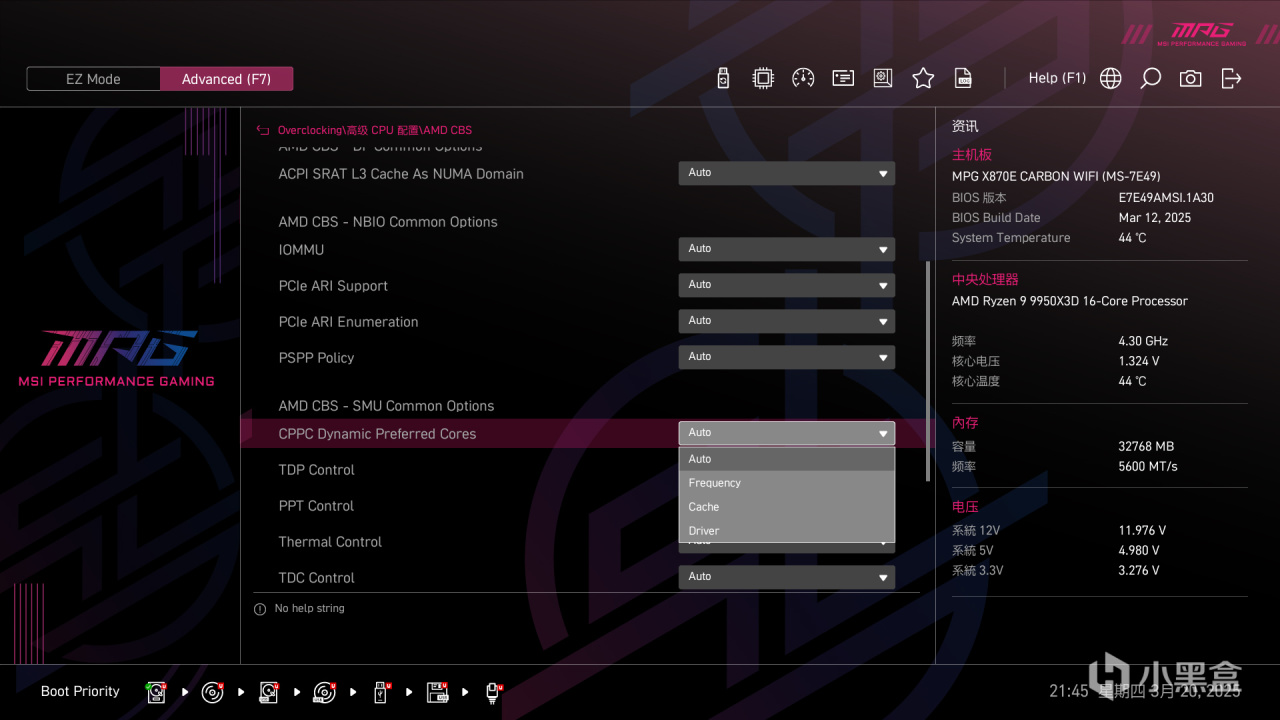Screen dimensions: 1280x720
Task: Click the AMD CBS - NBIO Common Options heading
Action: click(x=388, y=222)
